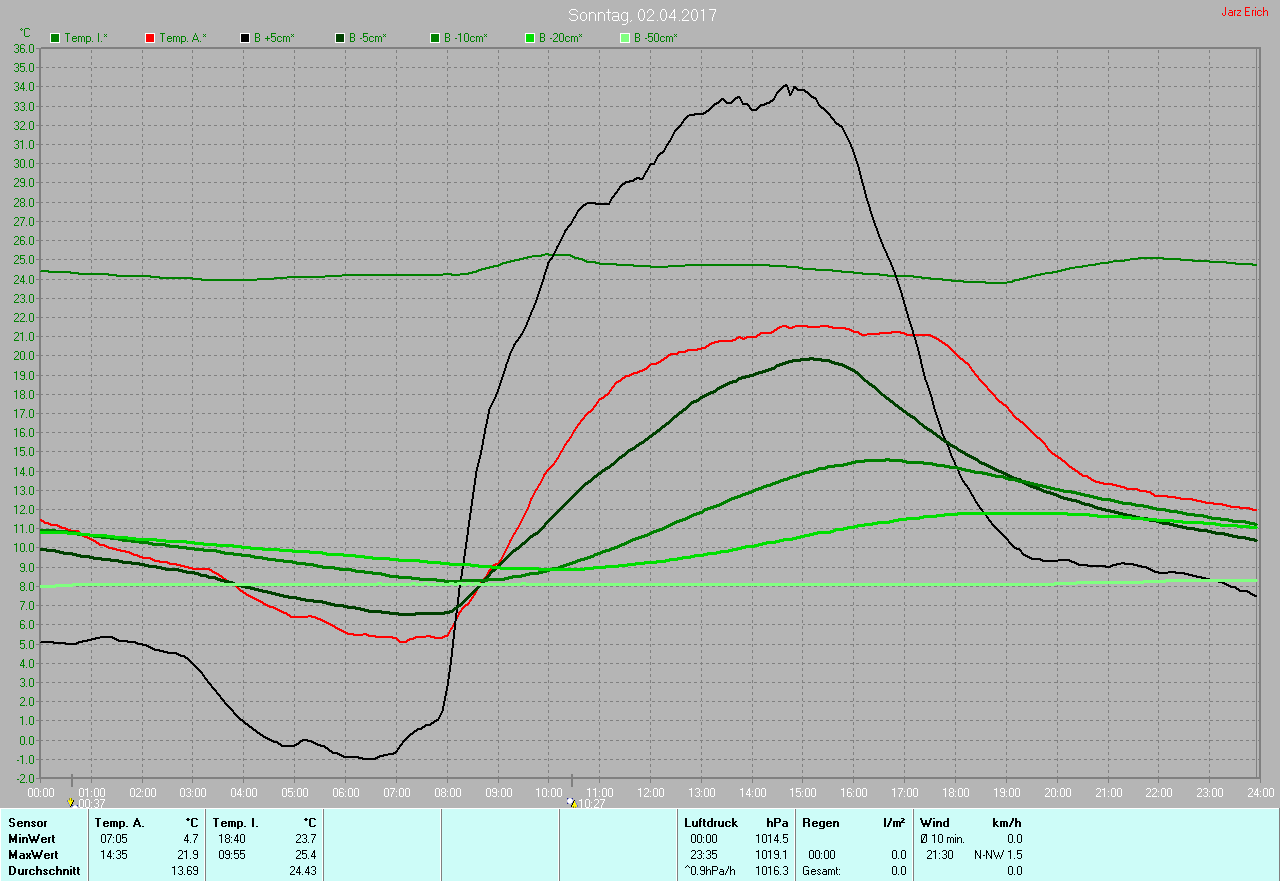
Task: Click the MinWert row label
Action: [x=32, y=838]
